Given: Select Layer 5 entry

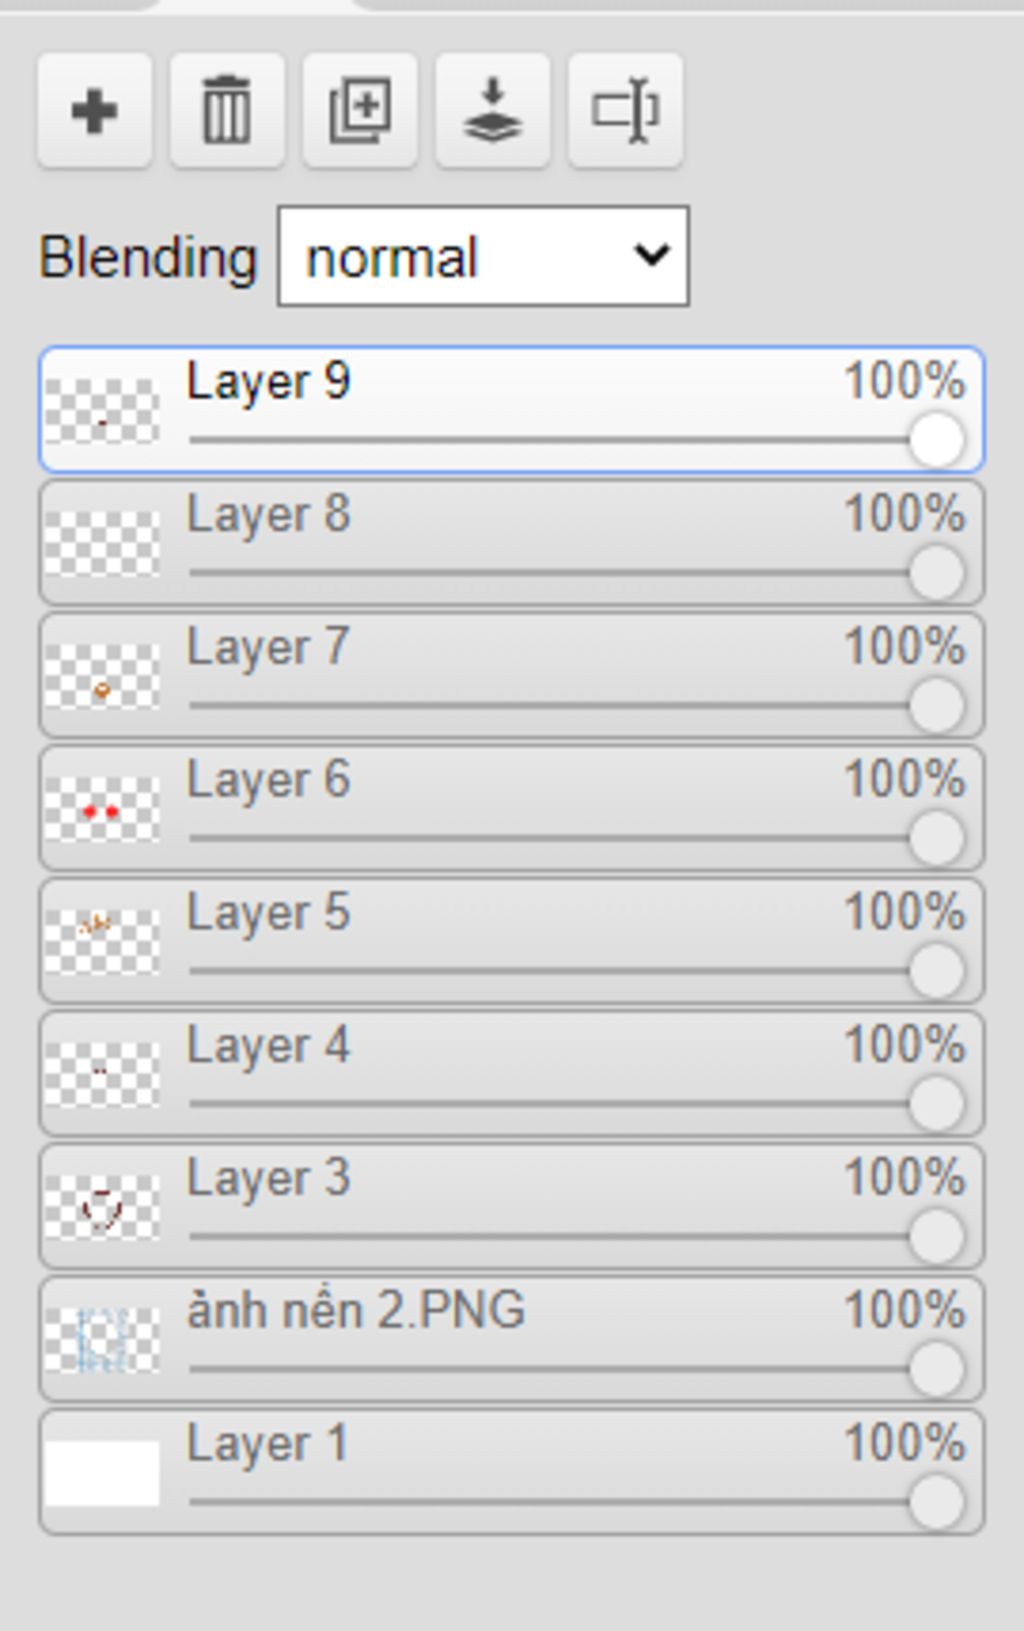Looking at the screenshot, I should (512, 941).
